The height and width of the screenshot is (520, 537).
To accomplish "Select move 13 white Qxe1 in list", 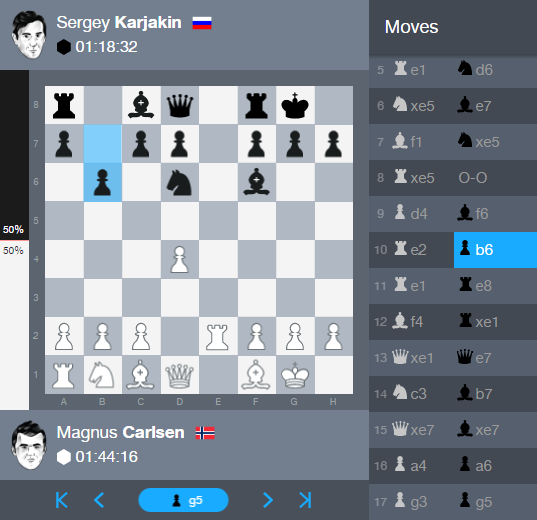I will [x=412, y=358].
